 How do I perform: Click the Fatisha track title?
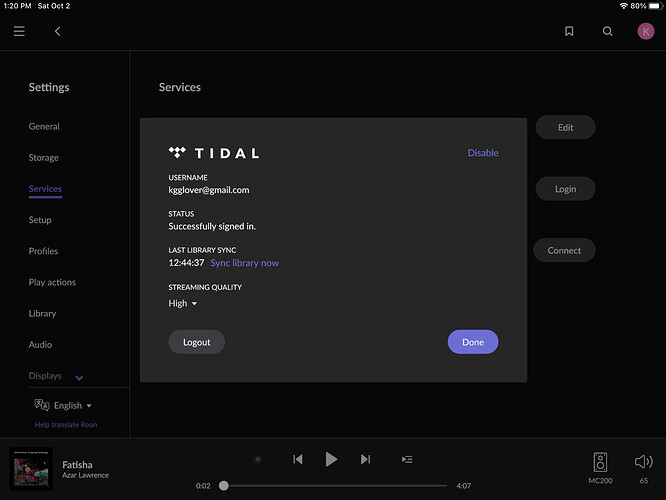tap(77, 465)
